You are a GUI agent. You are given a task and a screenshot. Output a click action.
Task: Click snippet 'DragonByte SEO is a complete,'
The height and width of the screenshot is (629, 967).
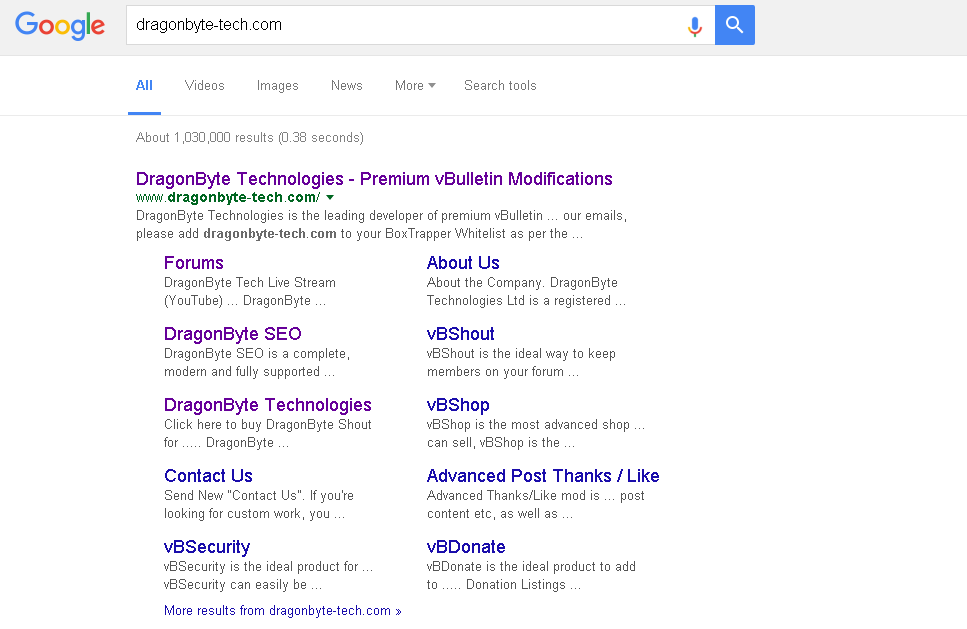[x=257, y=353]
